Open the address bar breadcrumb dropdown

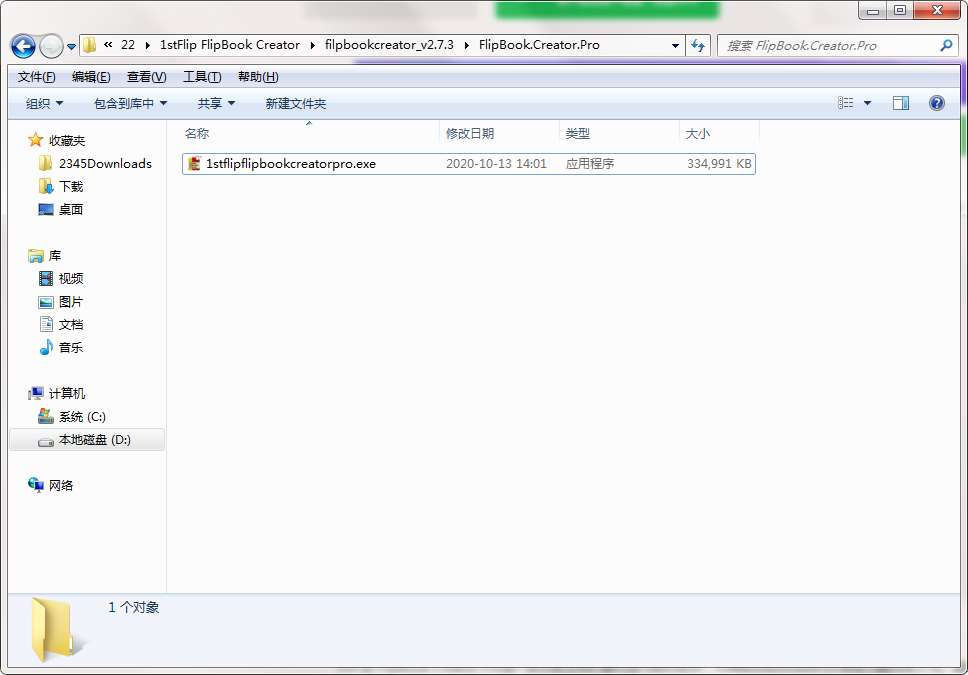coord(676,45)
